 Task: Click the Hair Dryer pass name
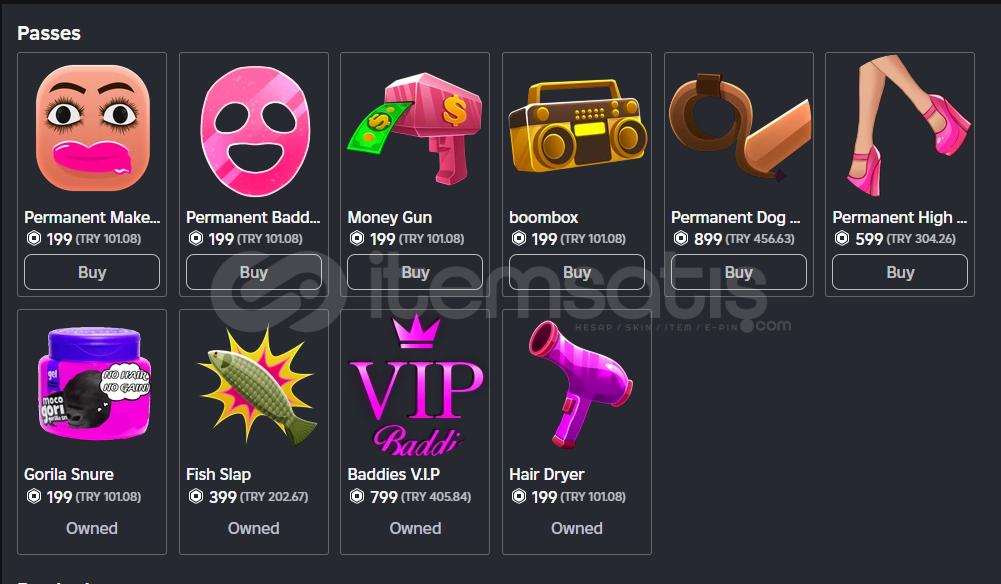[546, 474]
